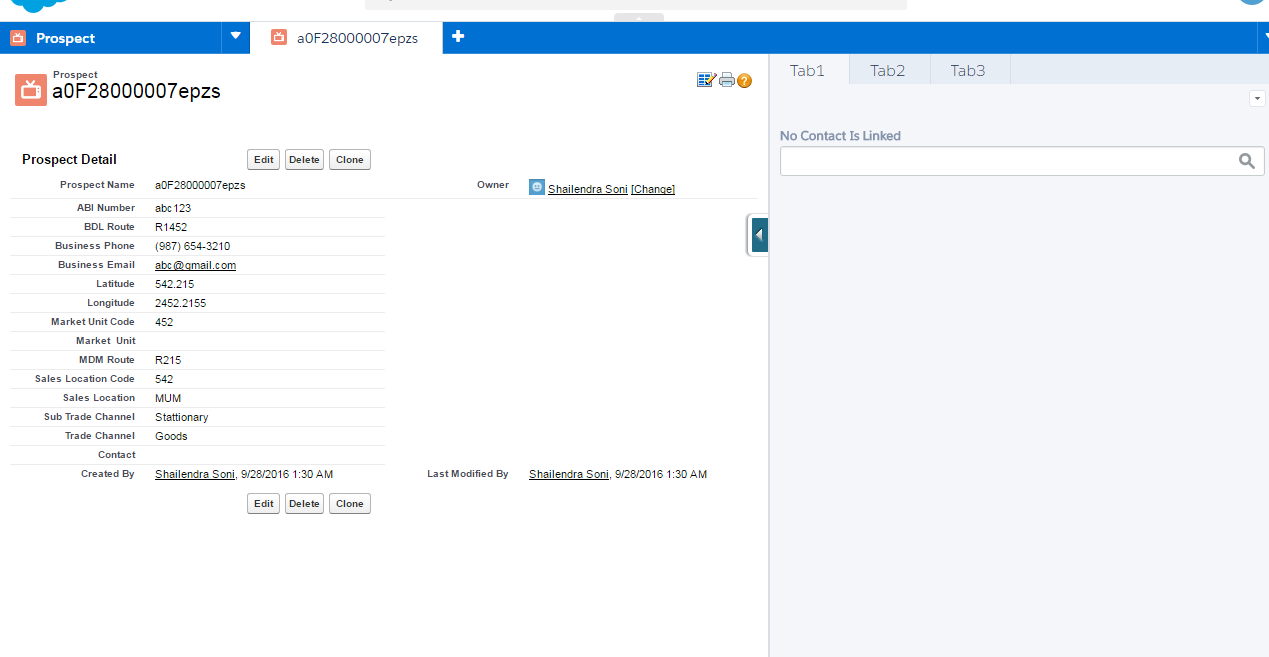
Task: Click the large Prospect record icon
Action: (31, 89)
